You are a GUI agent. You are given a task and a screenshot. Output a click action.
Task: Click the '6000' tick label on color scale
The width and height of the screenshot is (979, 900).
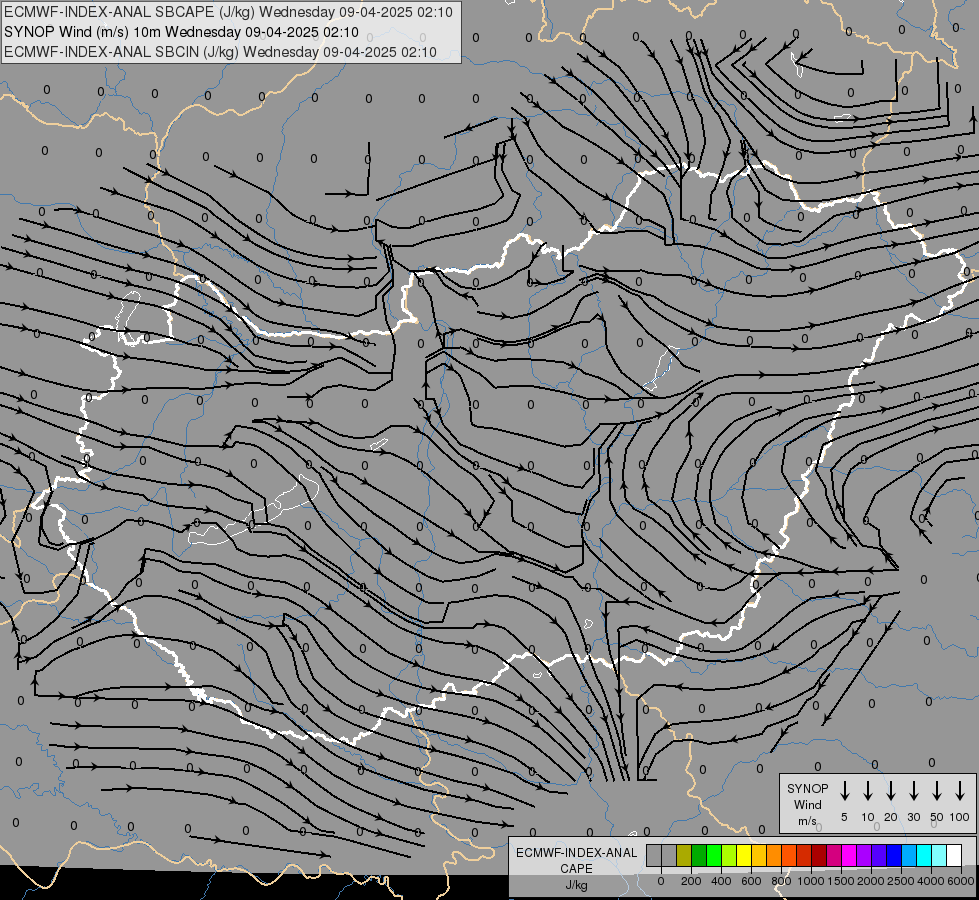click(x=961, y=881)
